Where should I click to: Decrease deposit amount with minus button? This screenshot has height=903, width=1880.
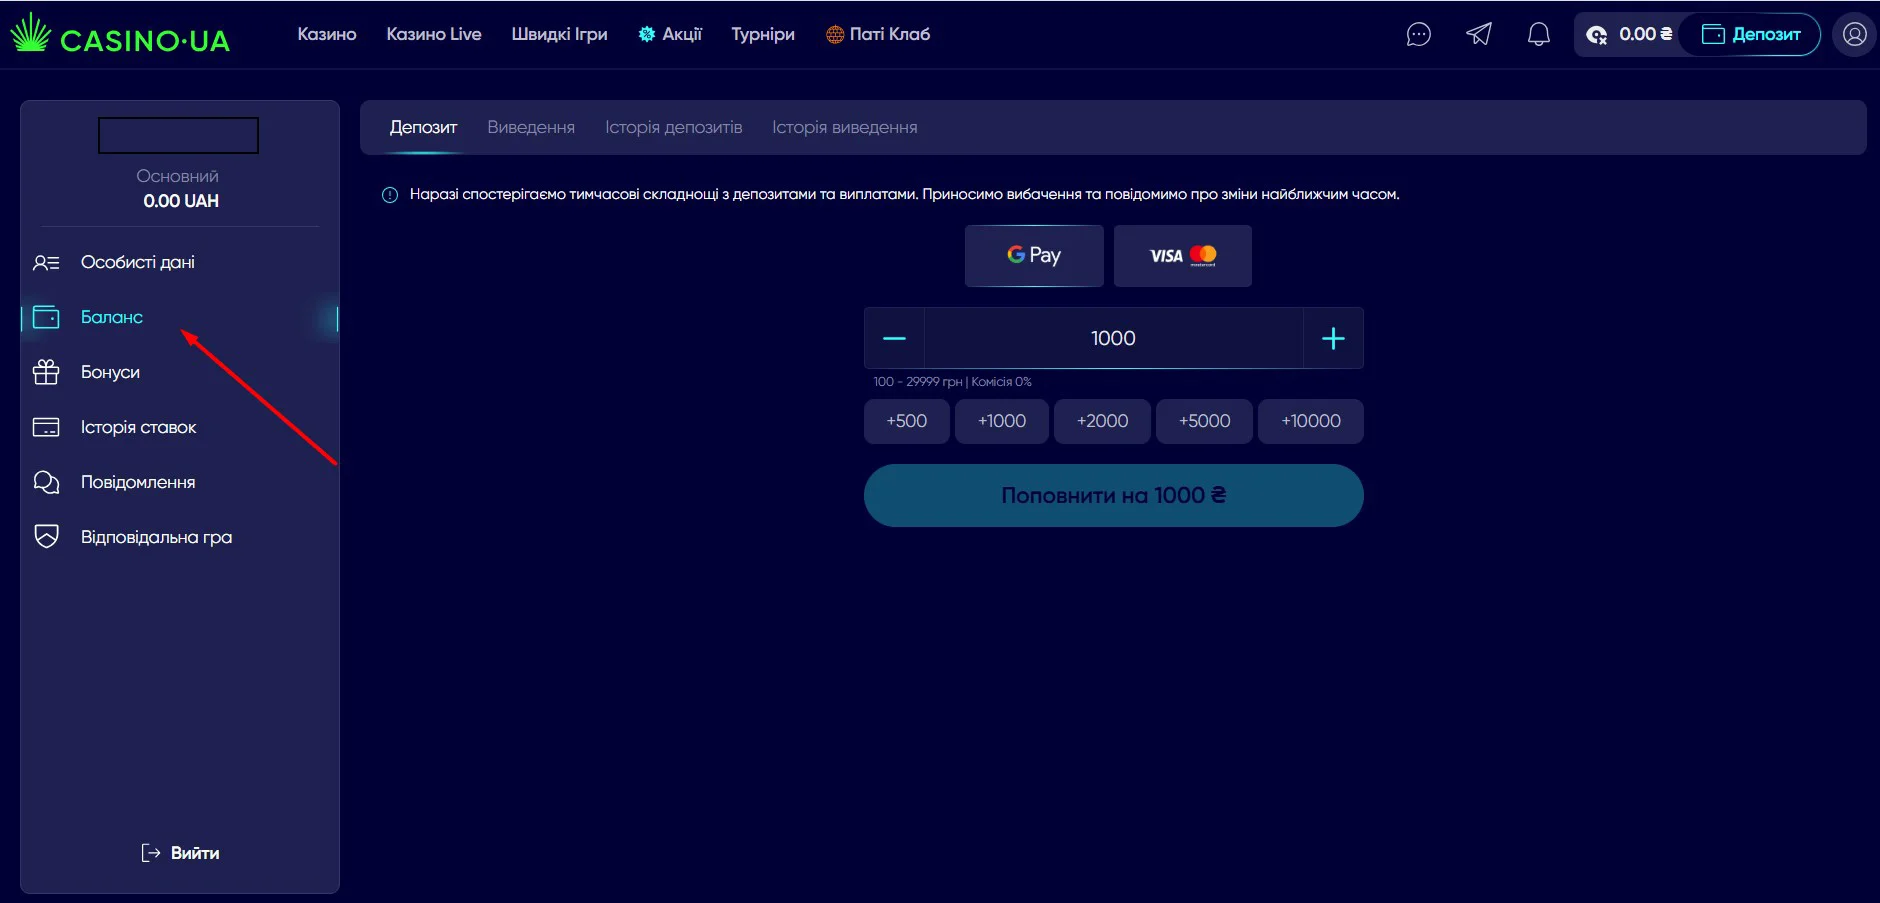(x=894, y=339)
